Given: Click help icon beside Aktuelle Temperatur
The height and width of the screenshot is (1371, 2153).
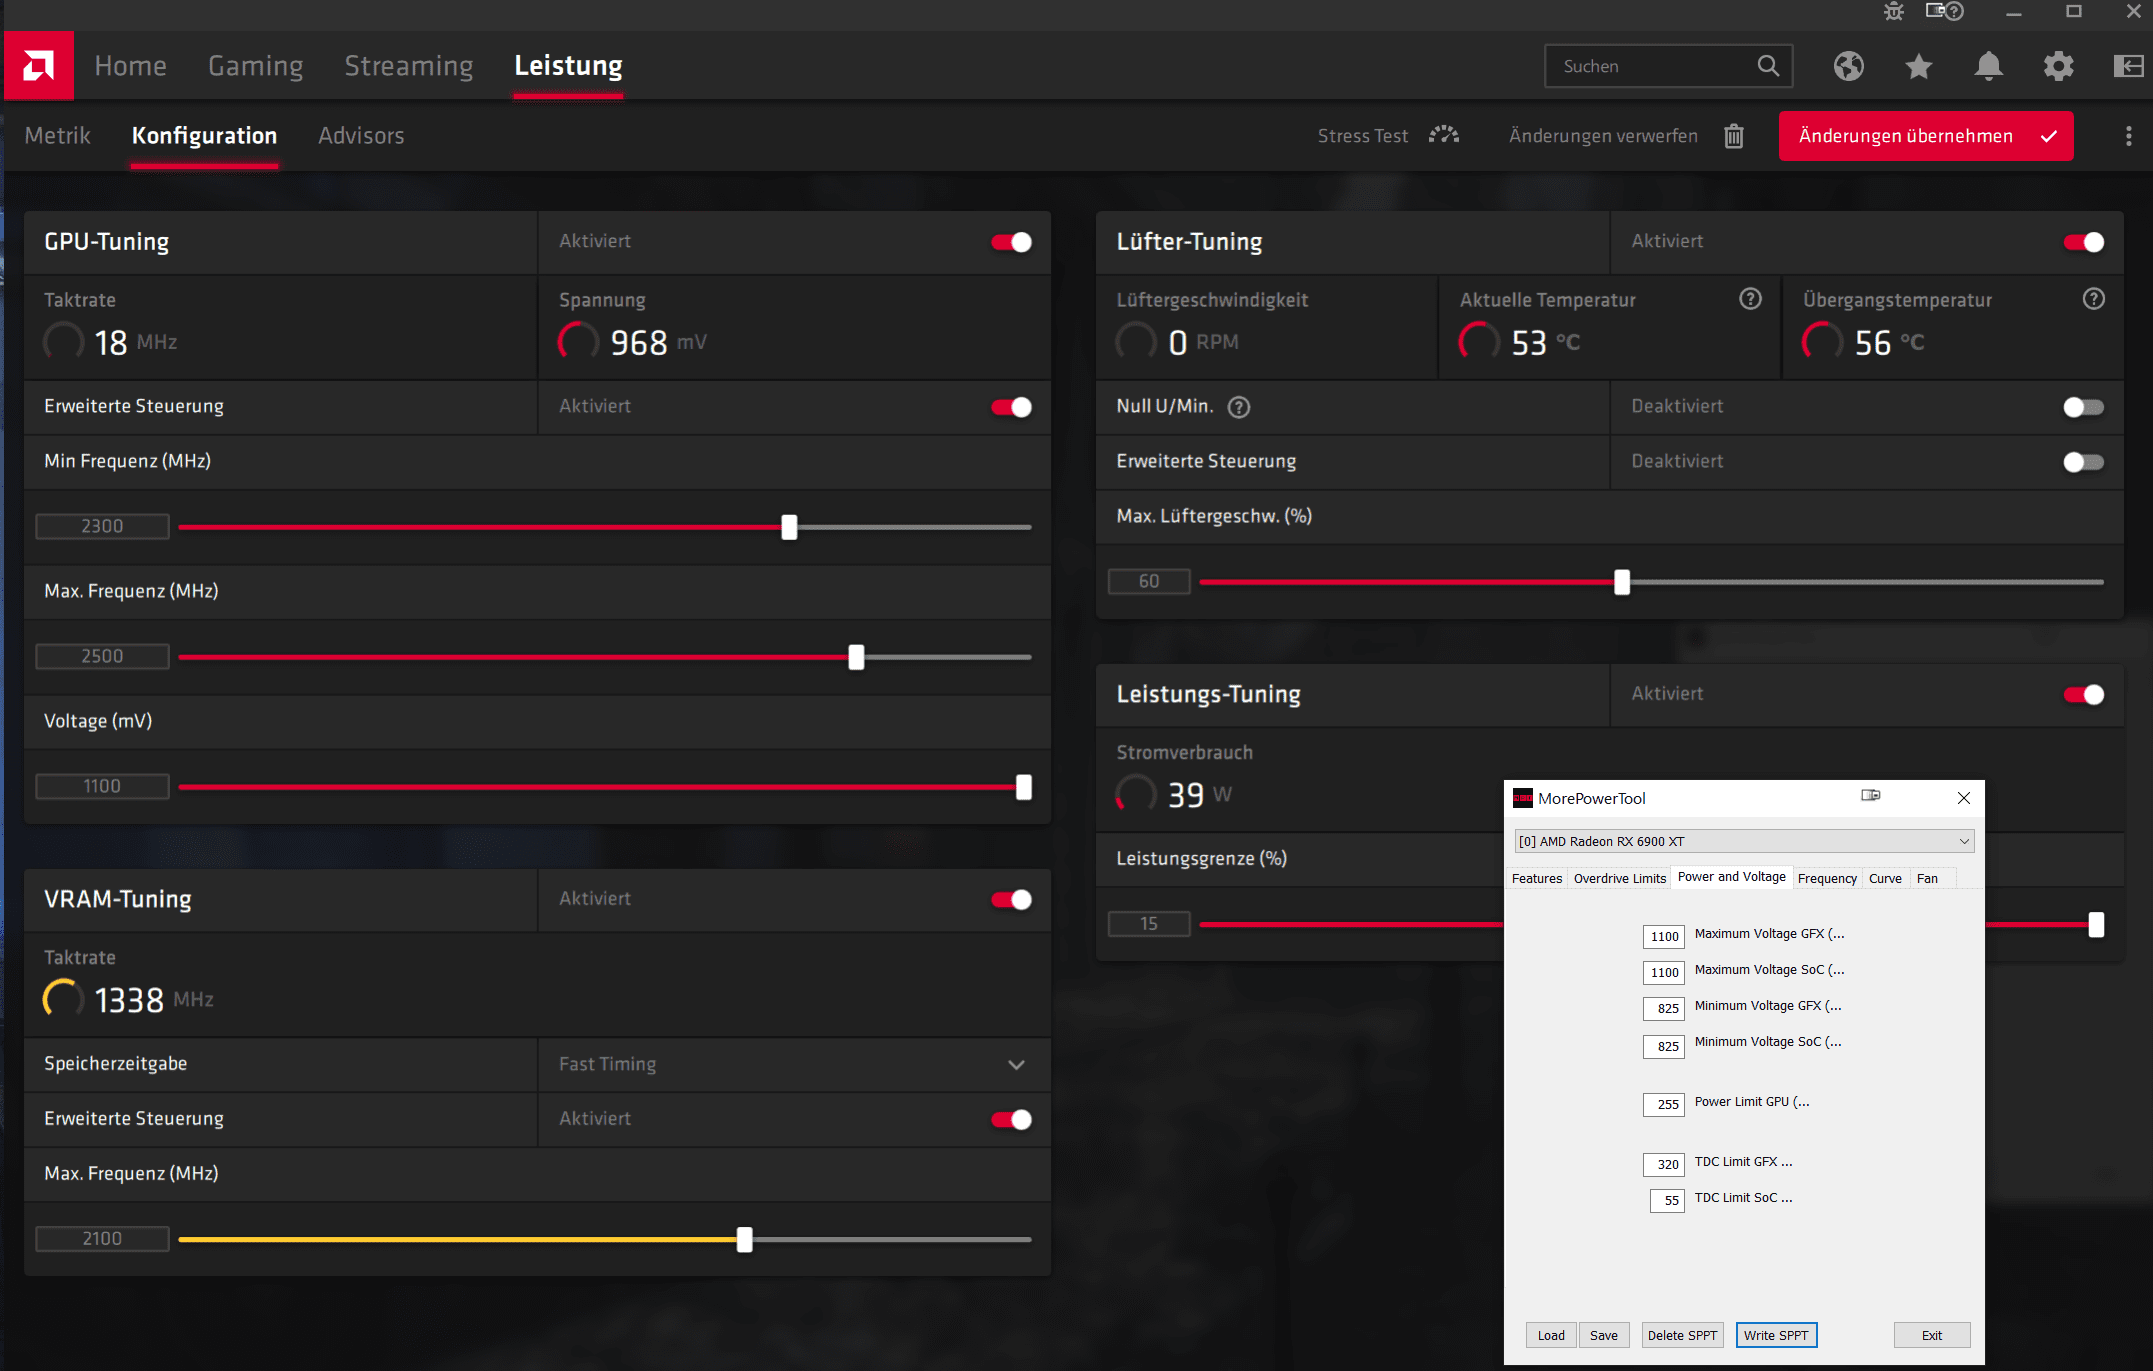Looking at the screenshot, I should [x=1750, y=299].
